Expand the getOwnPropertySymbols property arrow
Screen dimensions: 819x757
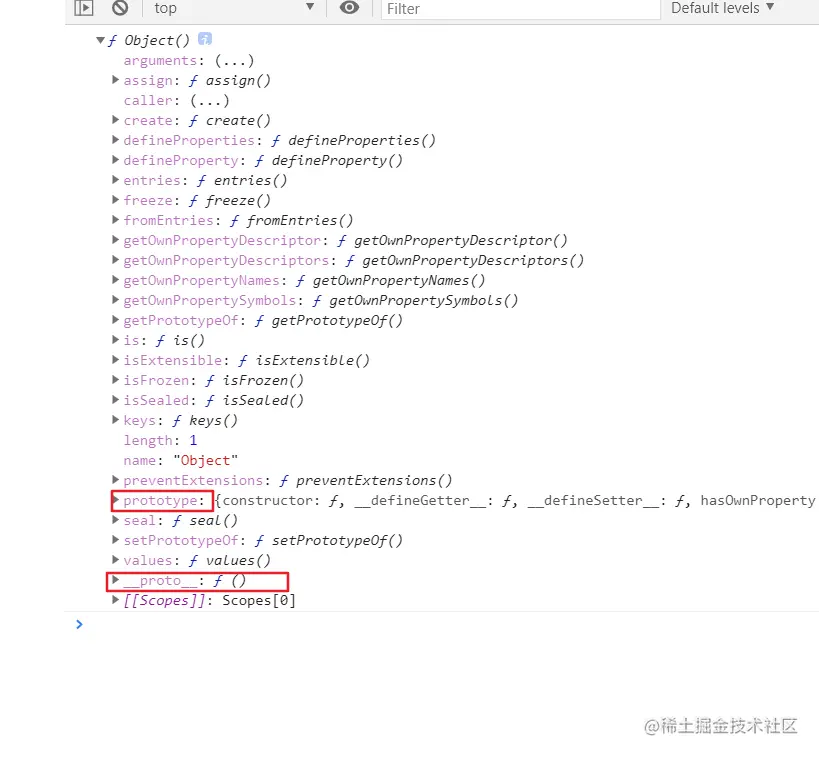(x=115, y=299)
